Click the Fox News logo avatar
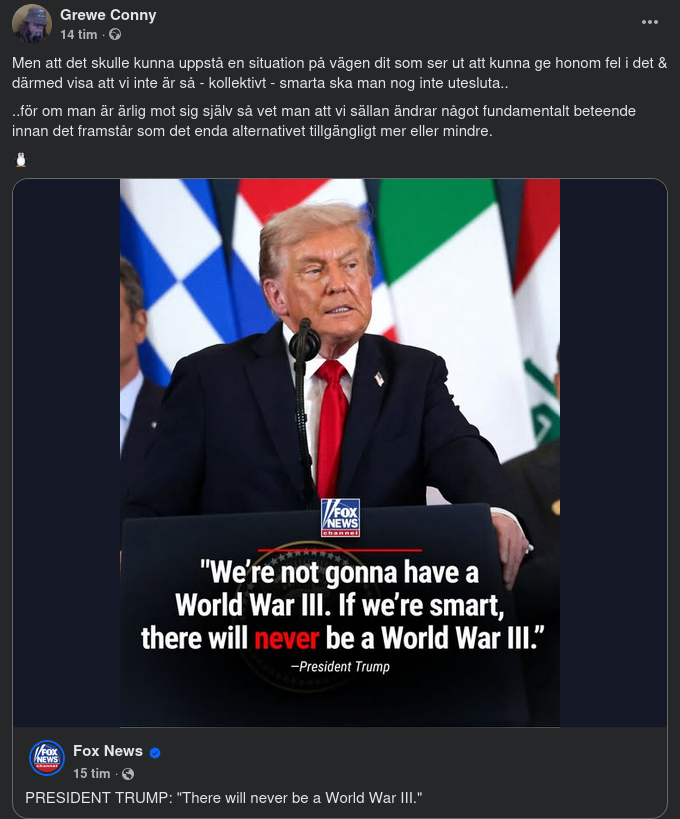Viewport: 680px width, 819px height. click(47, 758)
